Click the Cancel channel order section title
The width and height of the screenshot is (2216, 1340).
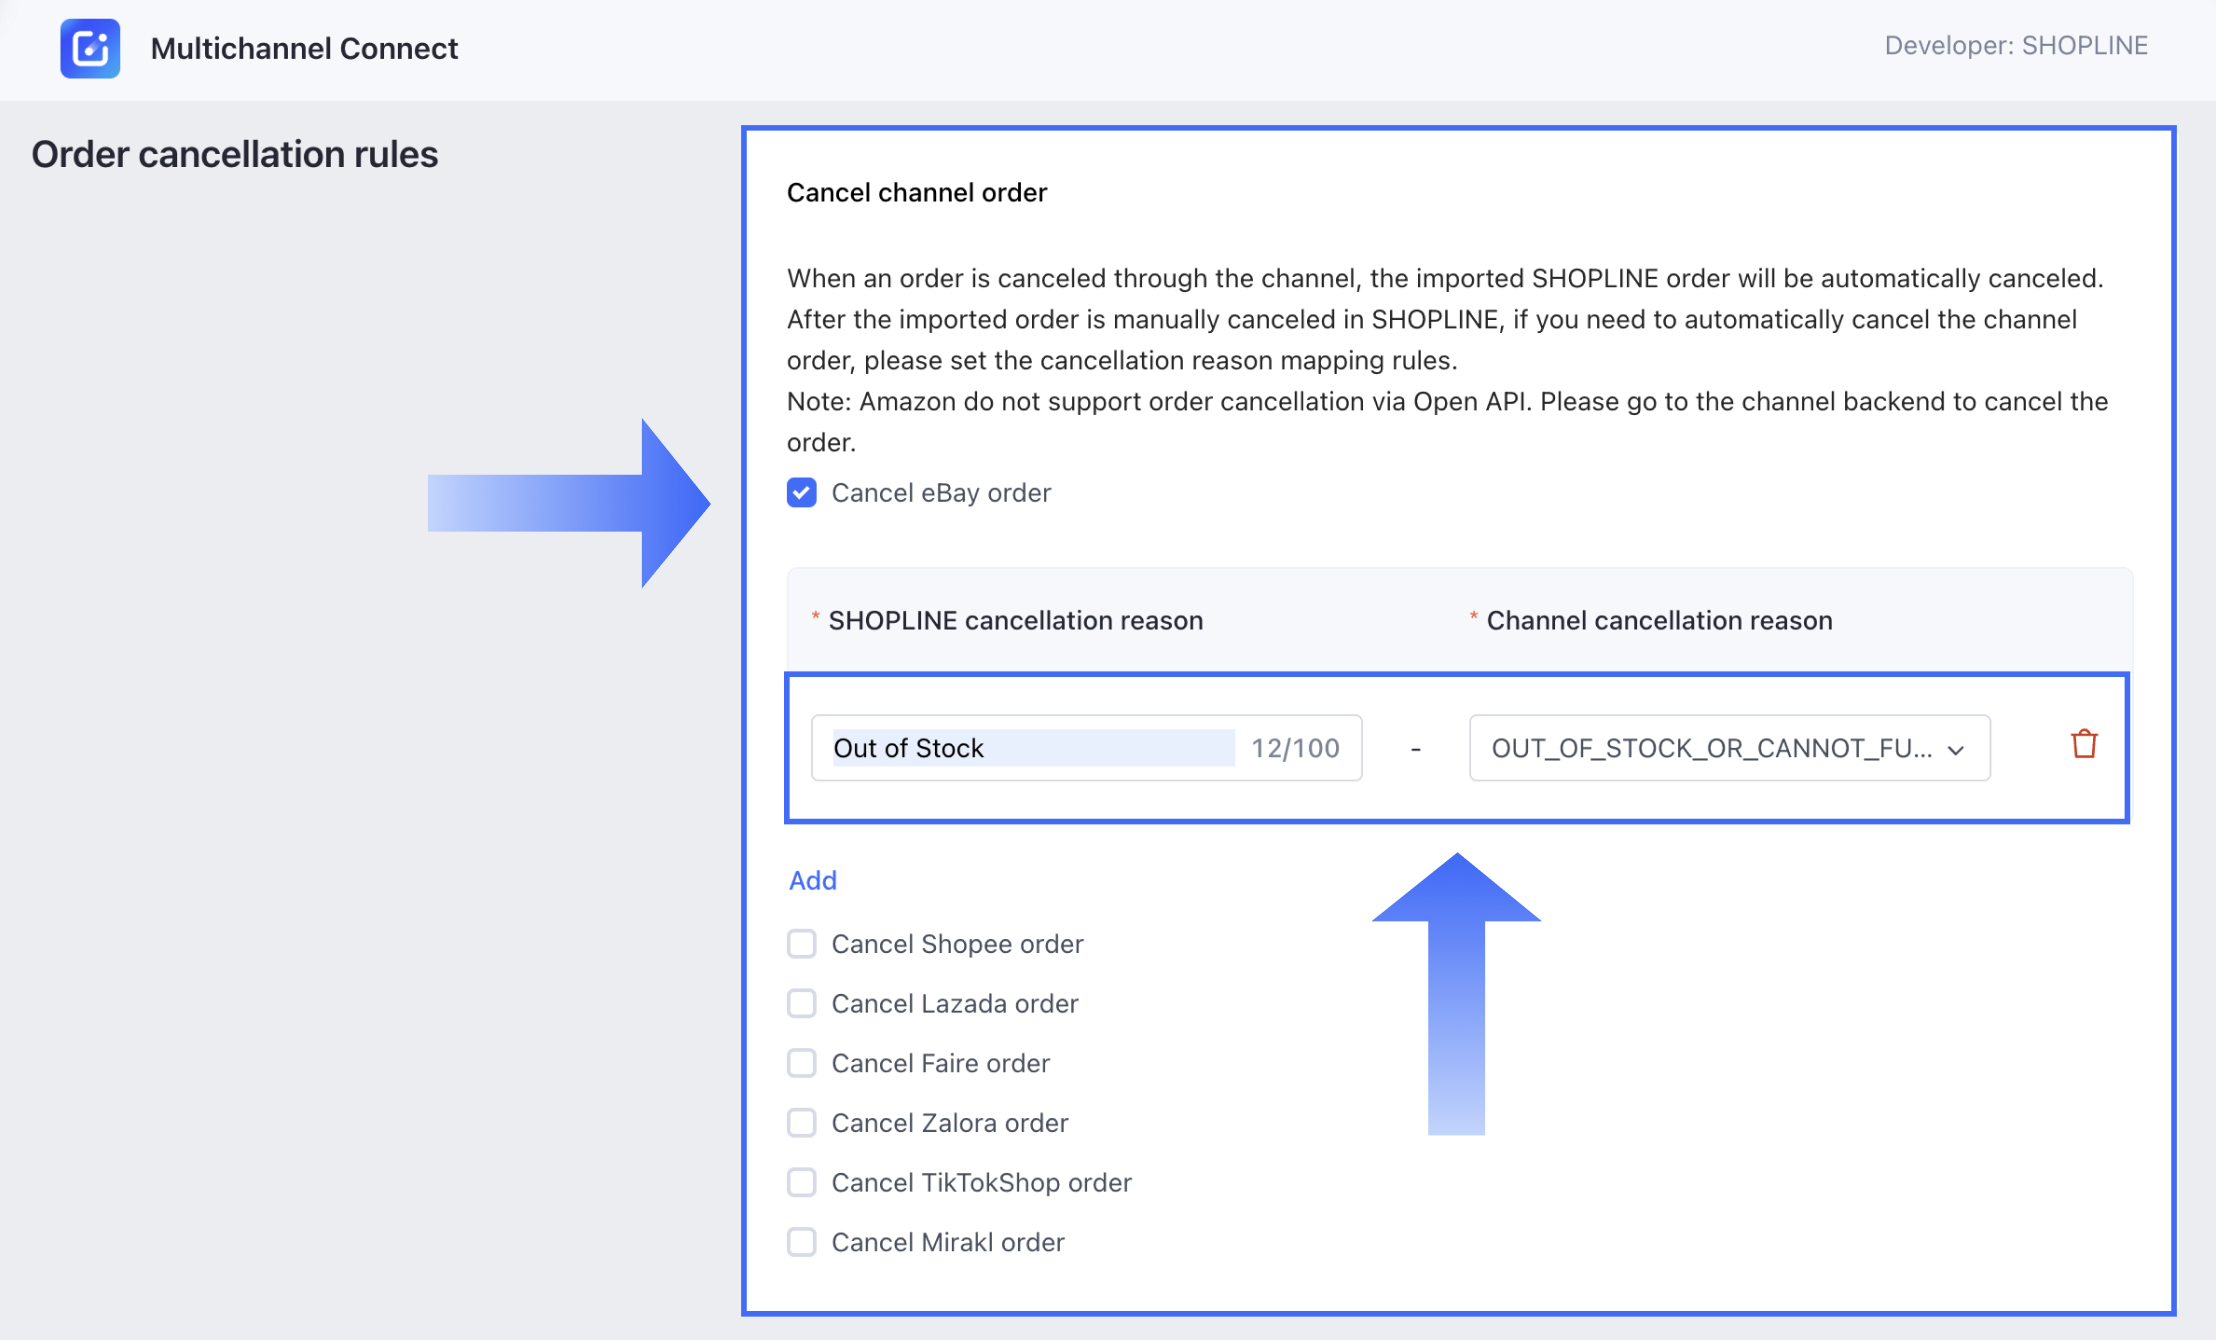(x=917, y=192)
